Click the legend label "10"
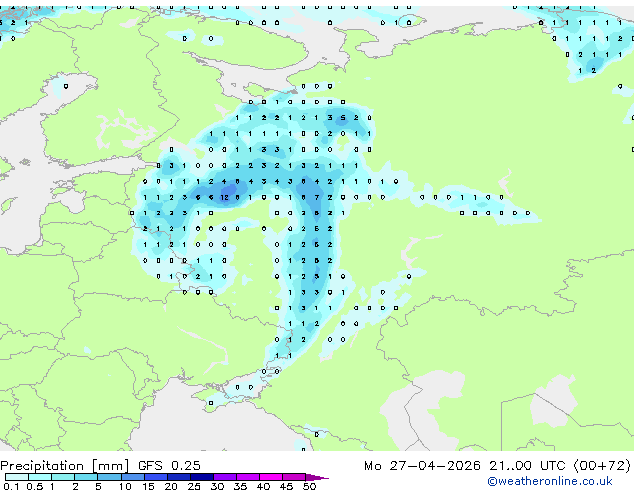The height and width of the screenshot is (490, 634). [x=125, y=486]
